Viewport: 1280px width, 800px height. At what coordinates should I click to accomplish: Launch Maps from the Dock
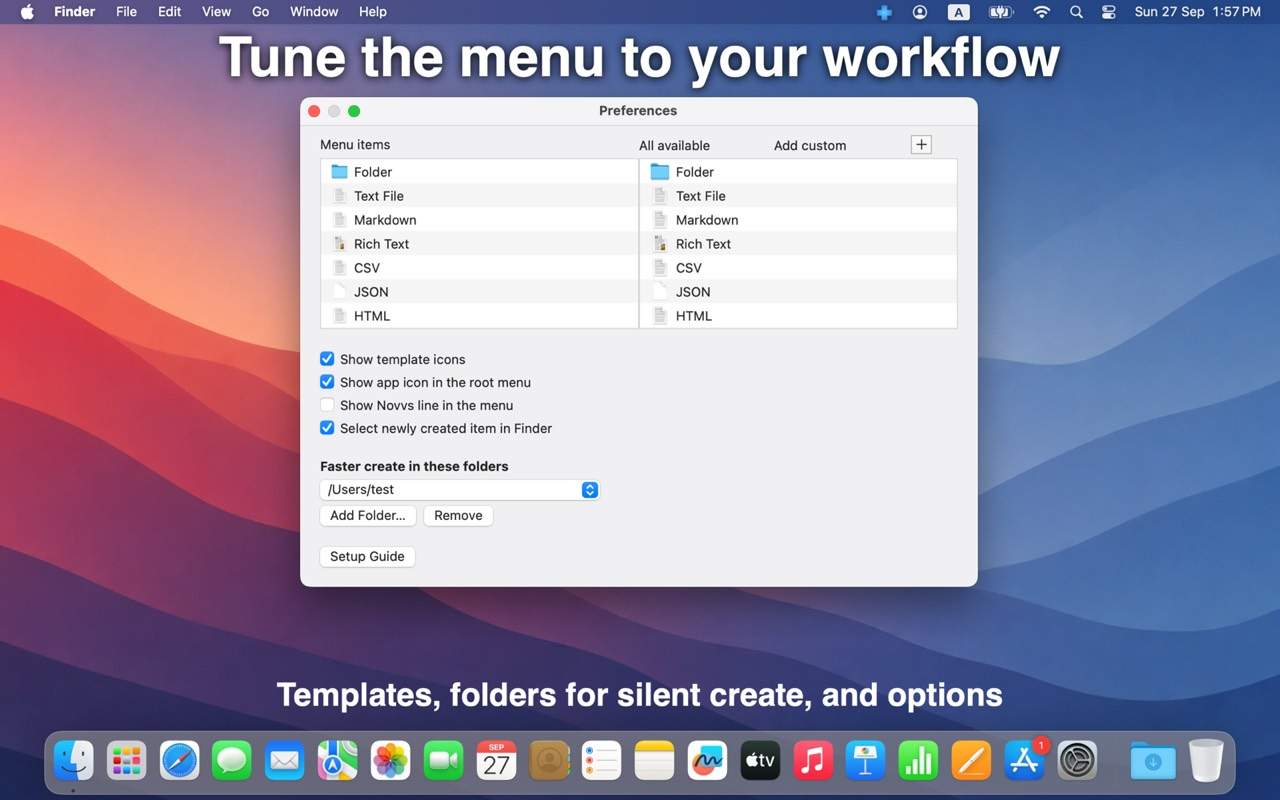(x=338, y=761)
